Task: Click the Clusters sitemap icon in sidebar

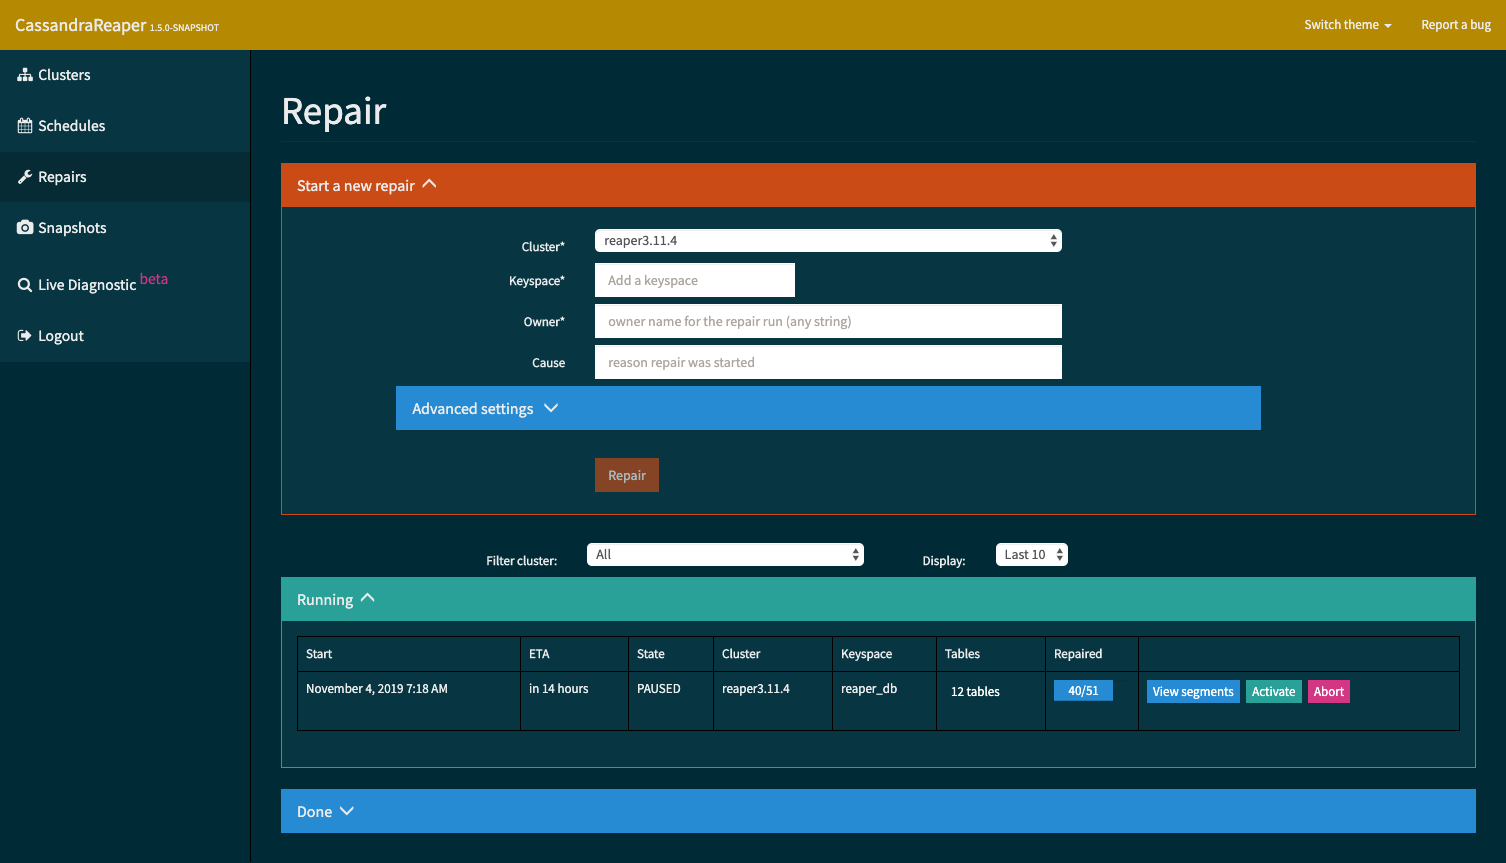Action: [25, 75]
